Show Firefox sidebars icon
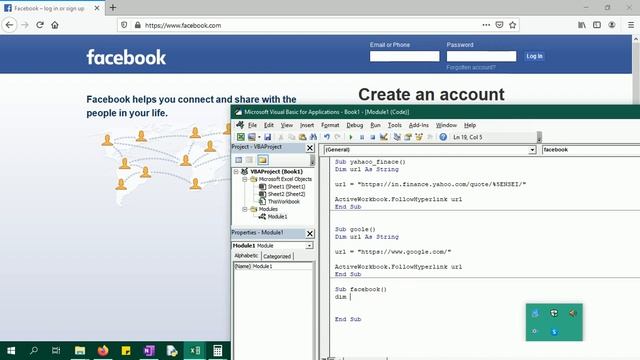Image resolution: width=640 pixels, height=360 pixels. (597, 25)
